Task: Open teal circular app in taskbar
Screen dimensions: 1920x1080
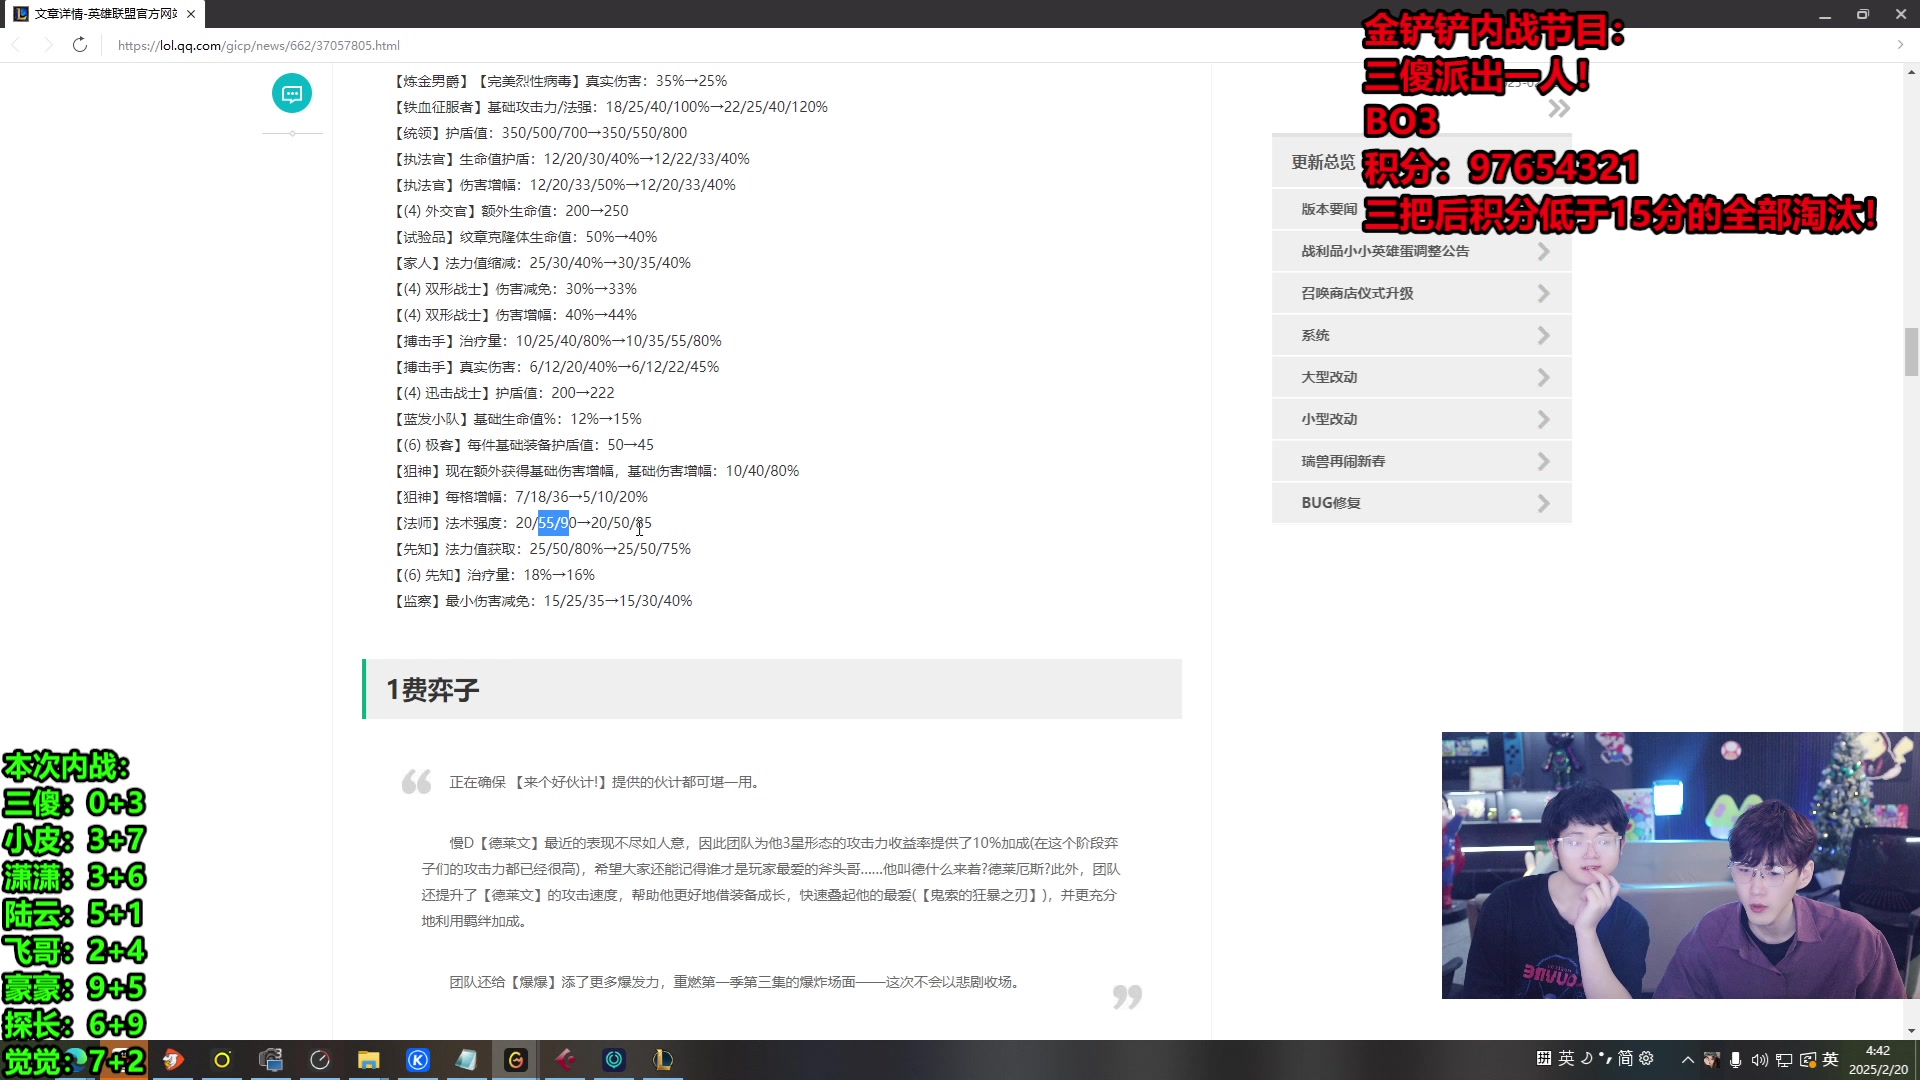Action: coord(614,1060)
